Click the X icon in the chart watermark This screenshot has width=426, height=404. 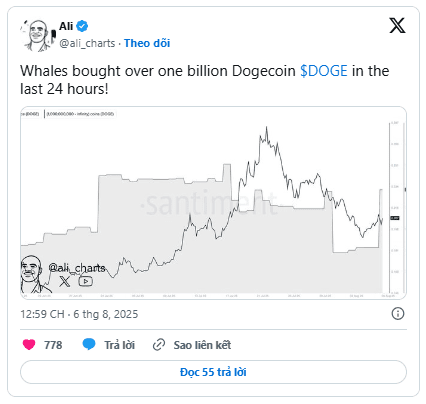pos(65,282)
